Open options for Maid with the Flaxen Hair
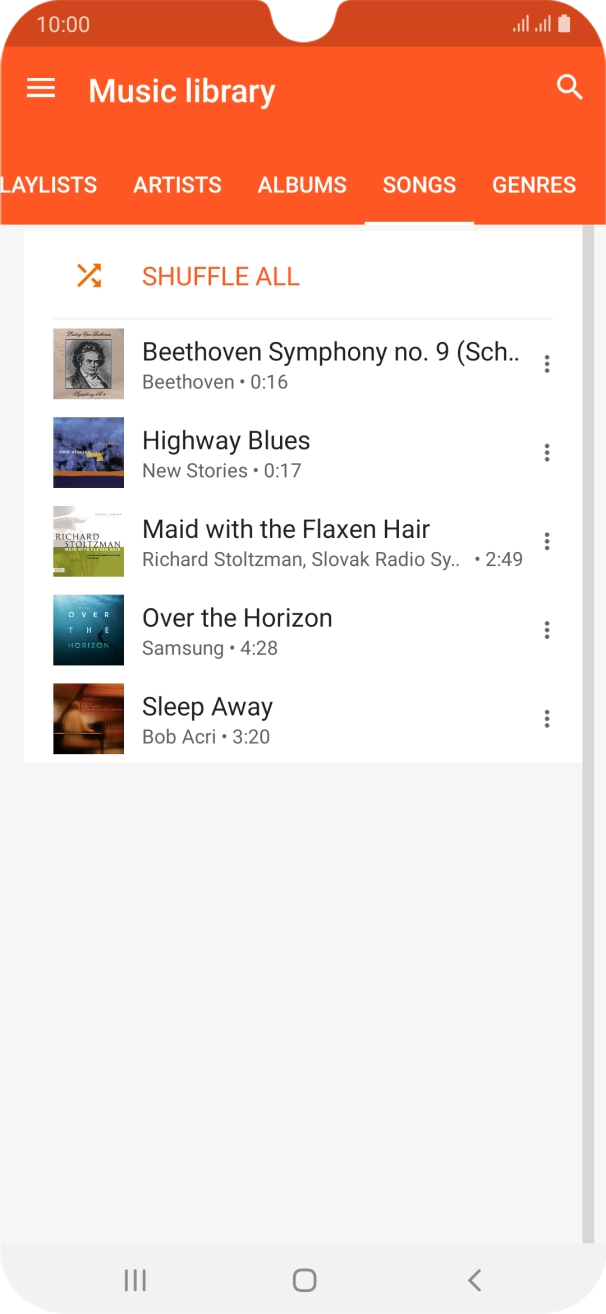The image size is (606, 1314). (x=547, y=541)
